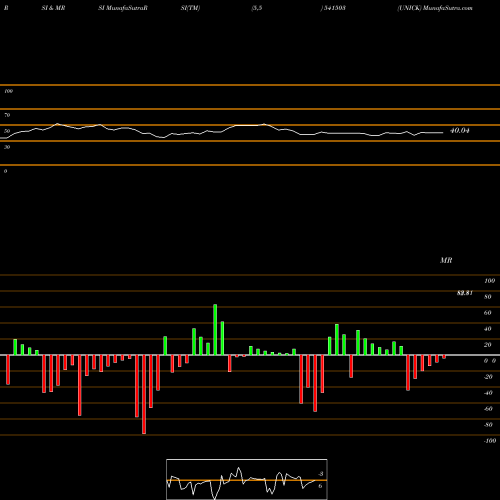The image size is (500, 500).
Task: Click the 82.81 value in the MR panel
Action: [465, 293]
